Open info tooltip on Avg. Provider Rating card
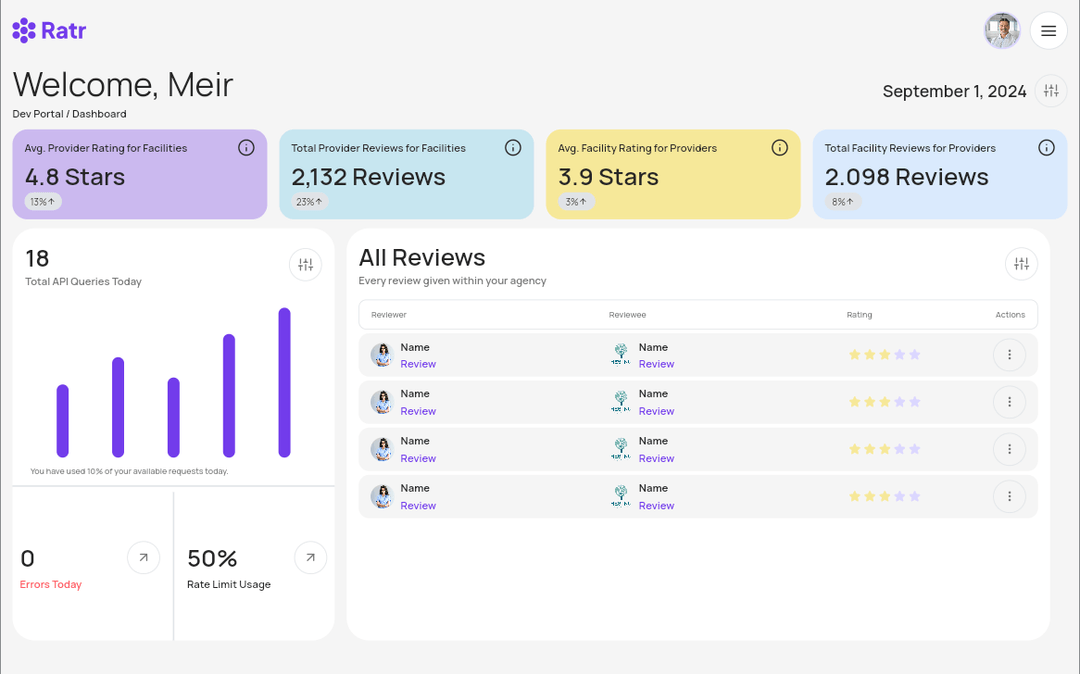The image size is (1080, 674). pyautogui.click(x=246, y=147)
